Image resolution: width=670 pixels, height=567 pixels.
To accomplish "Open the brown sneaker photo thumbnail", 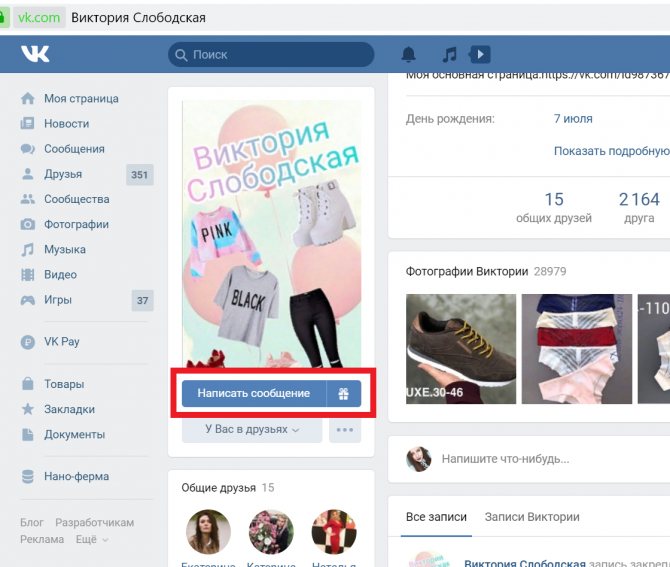I will 461,348.
